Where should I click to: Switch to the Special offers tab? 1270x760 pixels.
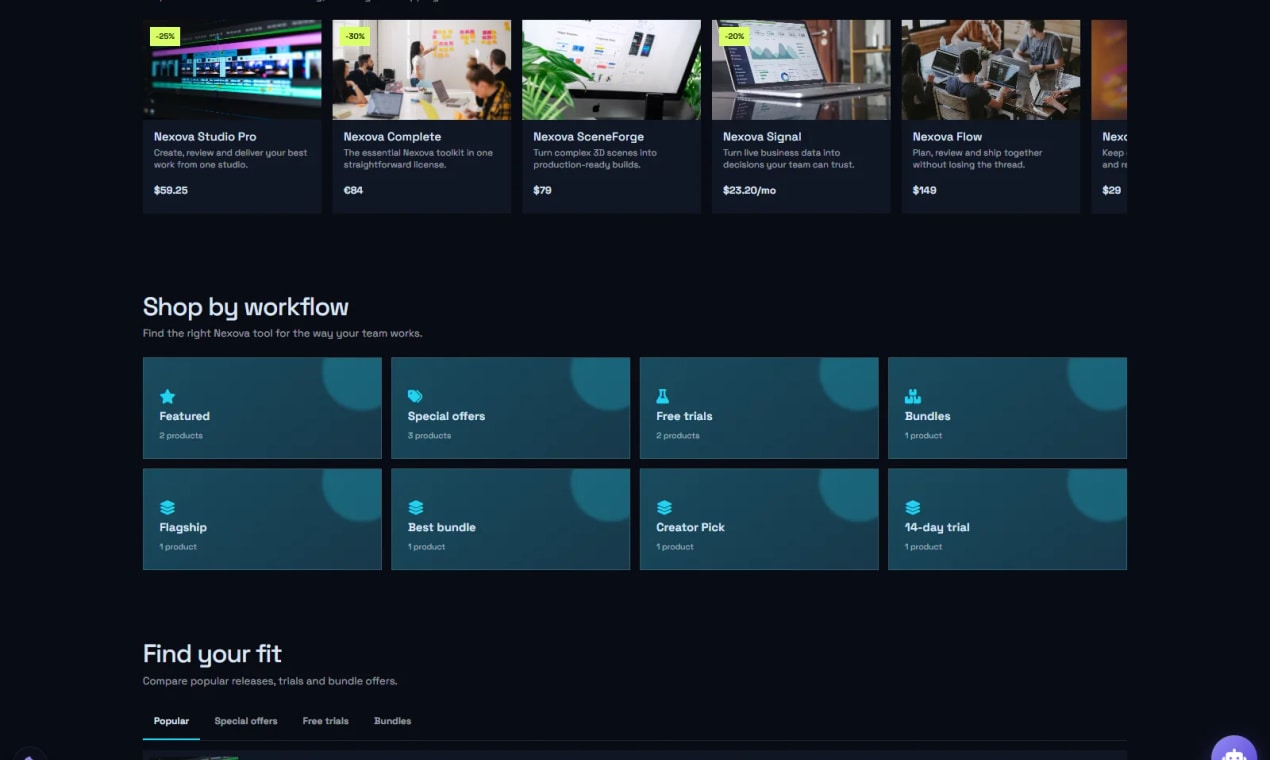(246, 721)
